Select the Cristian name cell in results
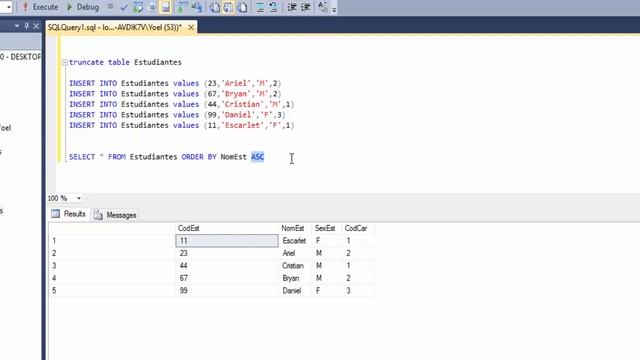Viewport: 640px width, 360px height. click(295, 266)
